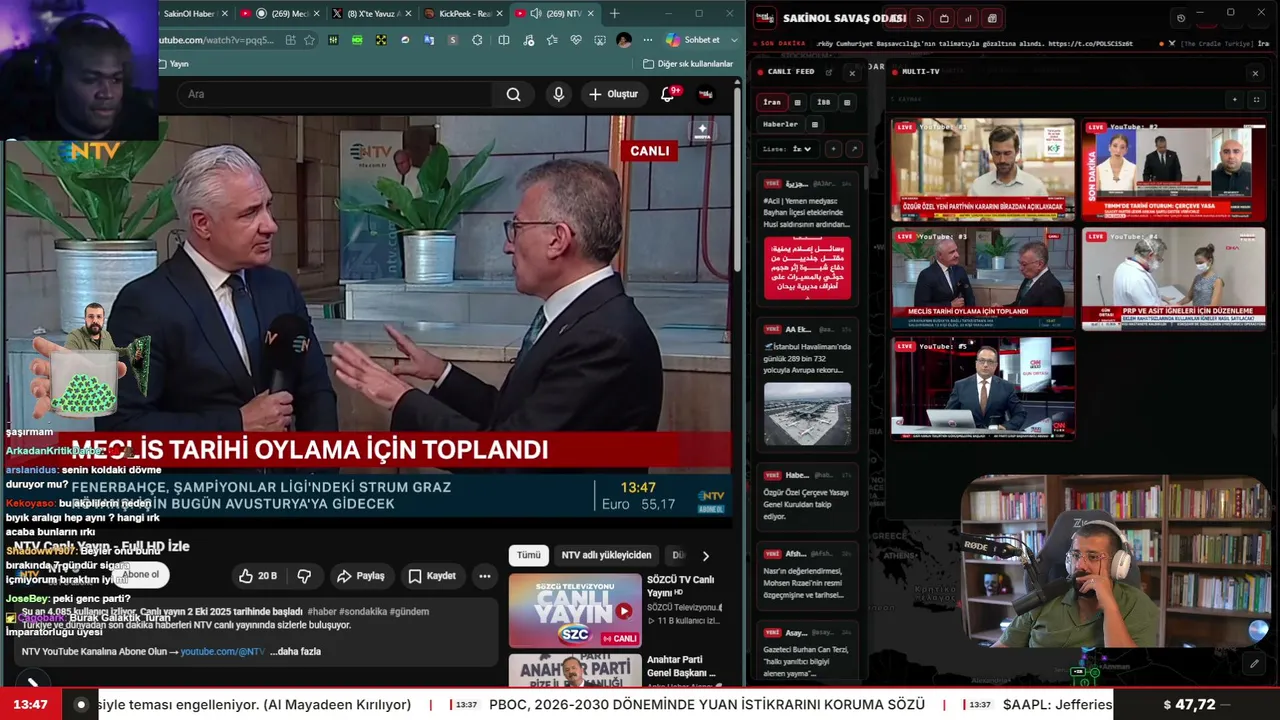Toggle the grid button beside Haberler
The width and height of the screenshot is (1280, 720).
pyautogui.click(x=815, y=125)
